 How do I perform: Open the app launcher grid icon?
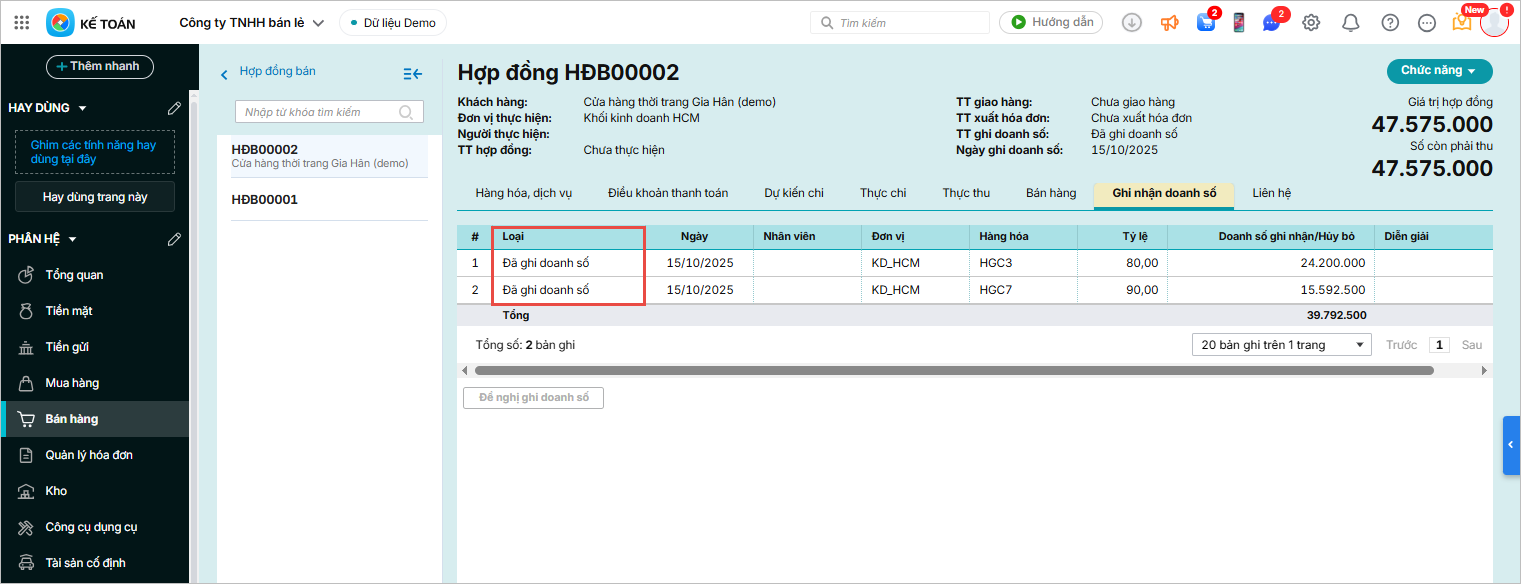pos(22,22)
